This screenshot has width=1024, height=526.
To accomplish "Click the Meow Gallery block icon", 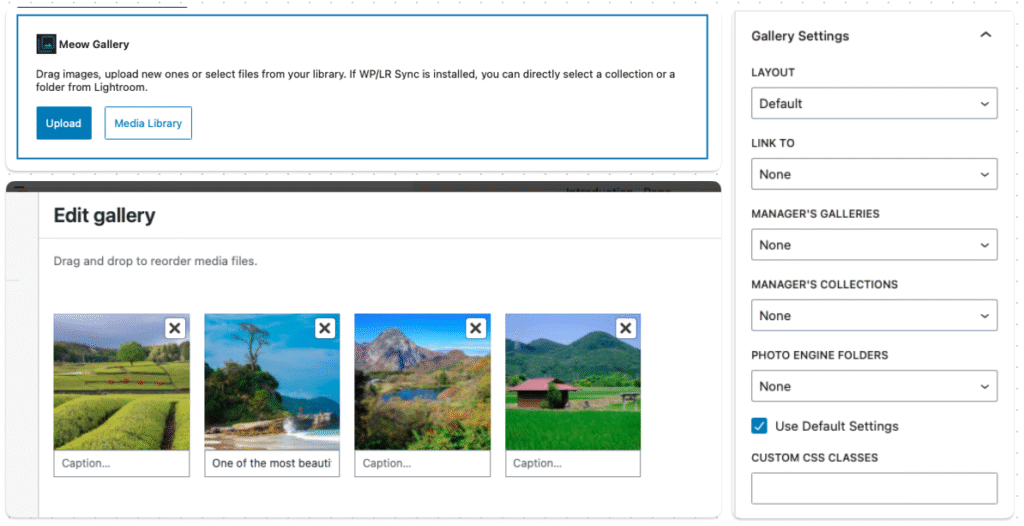I will pos(46,44).
